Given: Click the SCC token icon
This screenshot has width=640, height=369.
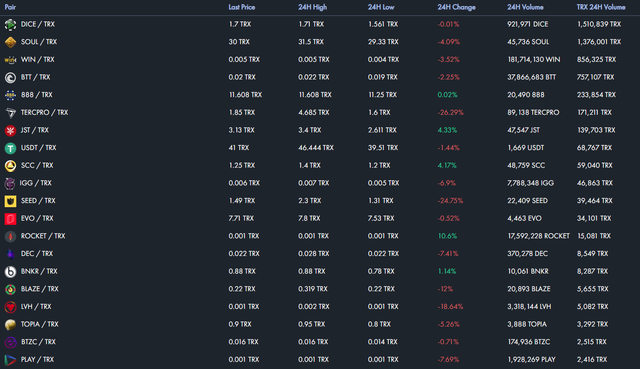Looking at the screenshot, I should [10, 165].
